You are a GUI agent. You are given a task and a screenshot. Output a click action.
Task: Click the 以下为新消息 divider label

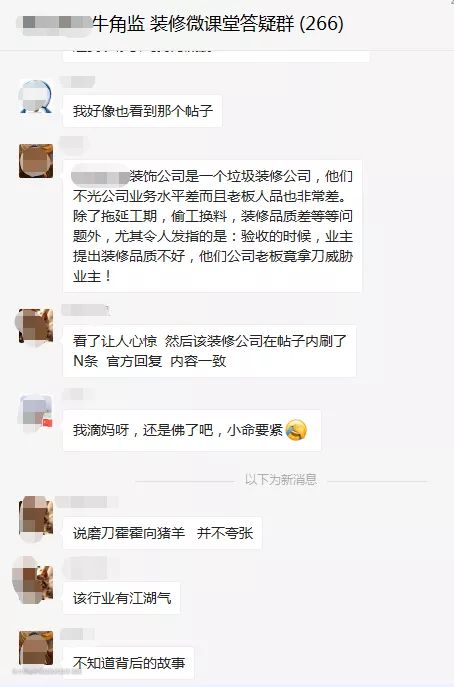point(281,479)
